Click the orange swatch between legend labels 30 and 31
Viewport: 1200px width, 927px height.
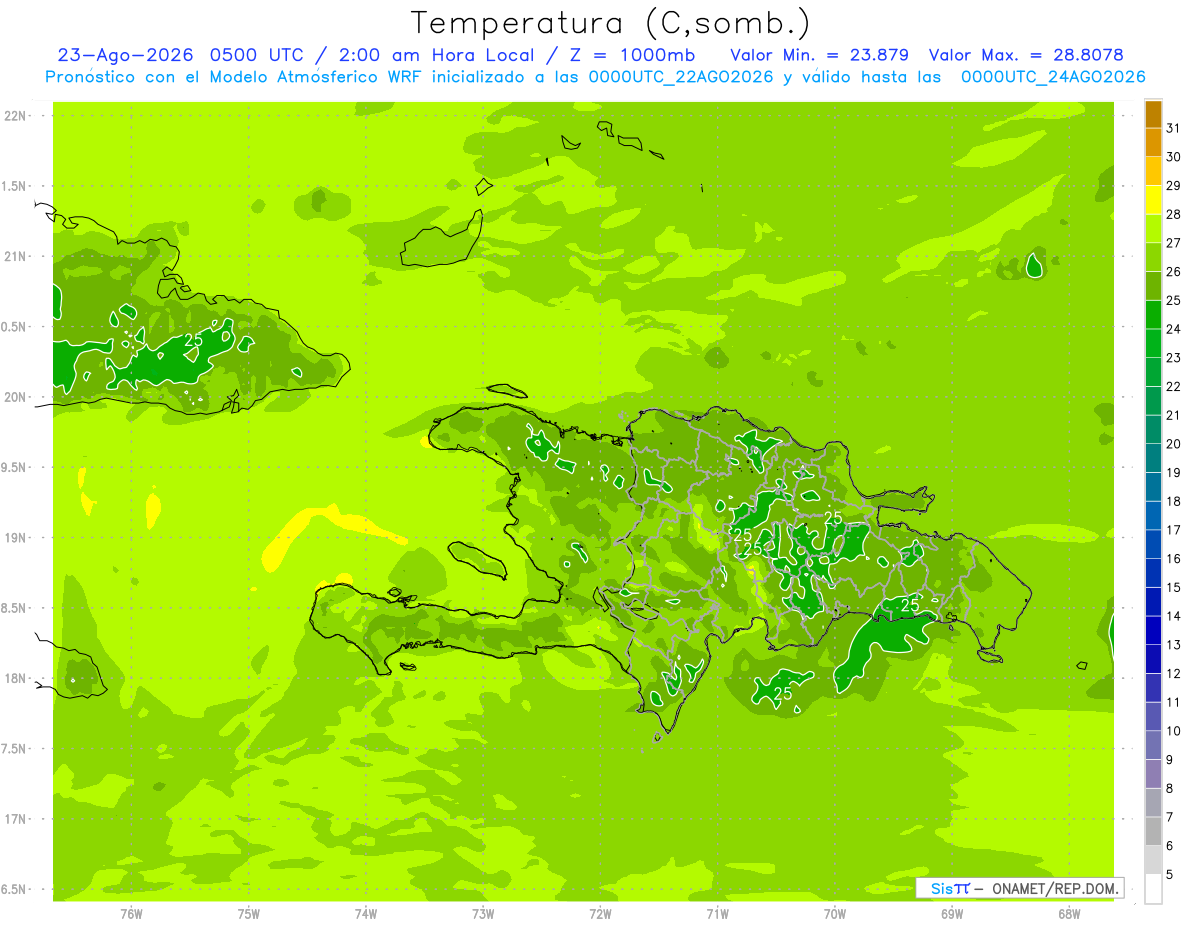point(1153,143)
